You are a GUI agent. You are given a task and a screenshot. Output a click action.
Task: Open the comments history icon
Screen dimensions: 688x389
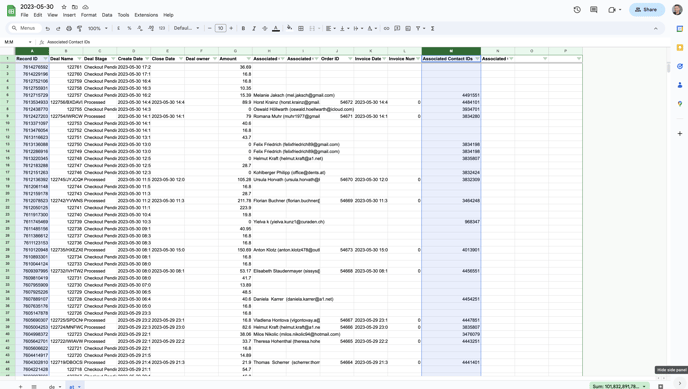point(594,10)
